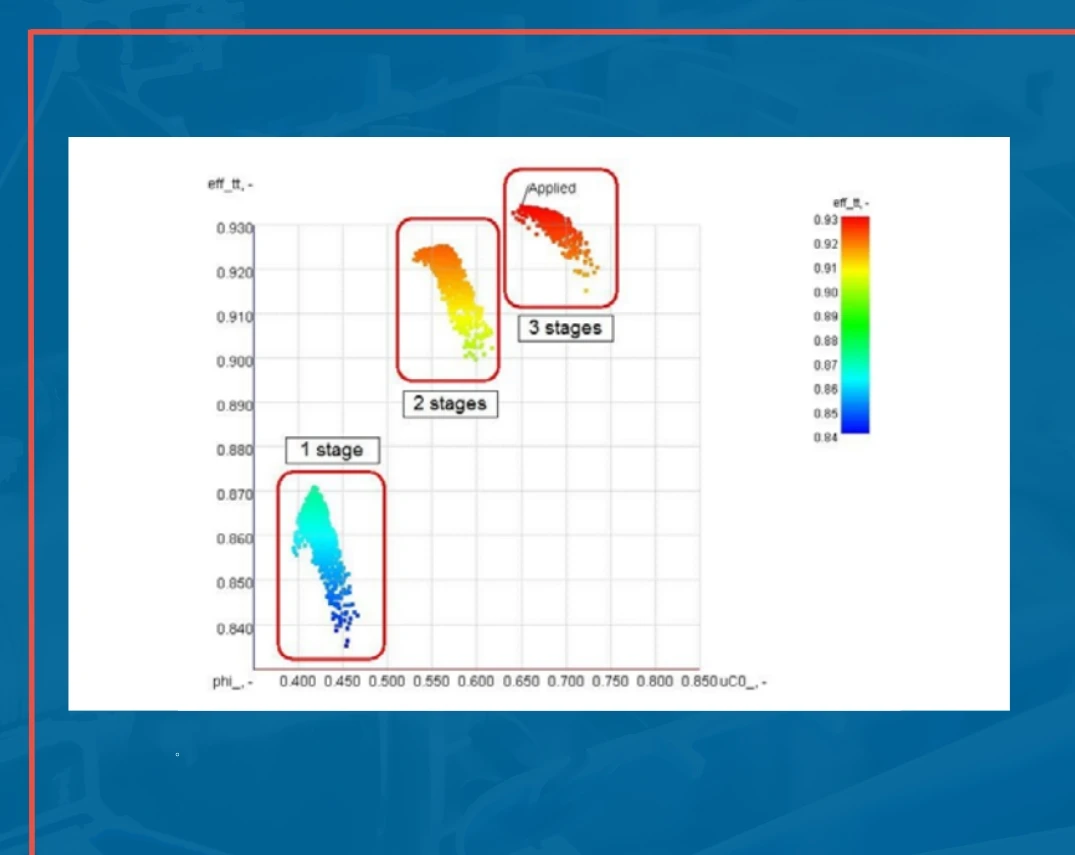Click the 0.400 tick on the x-axis

click(x=298, y=679)
